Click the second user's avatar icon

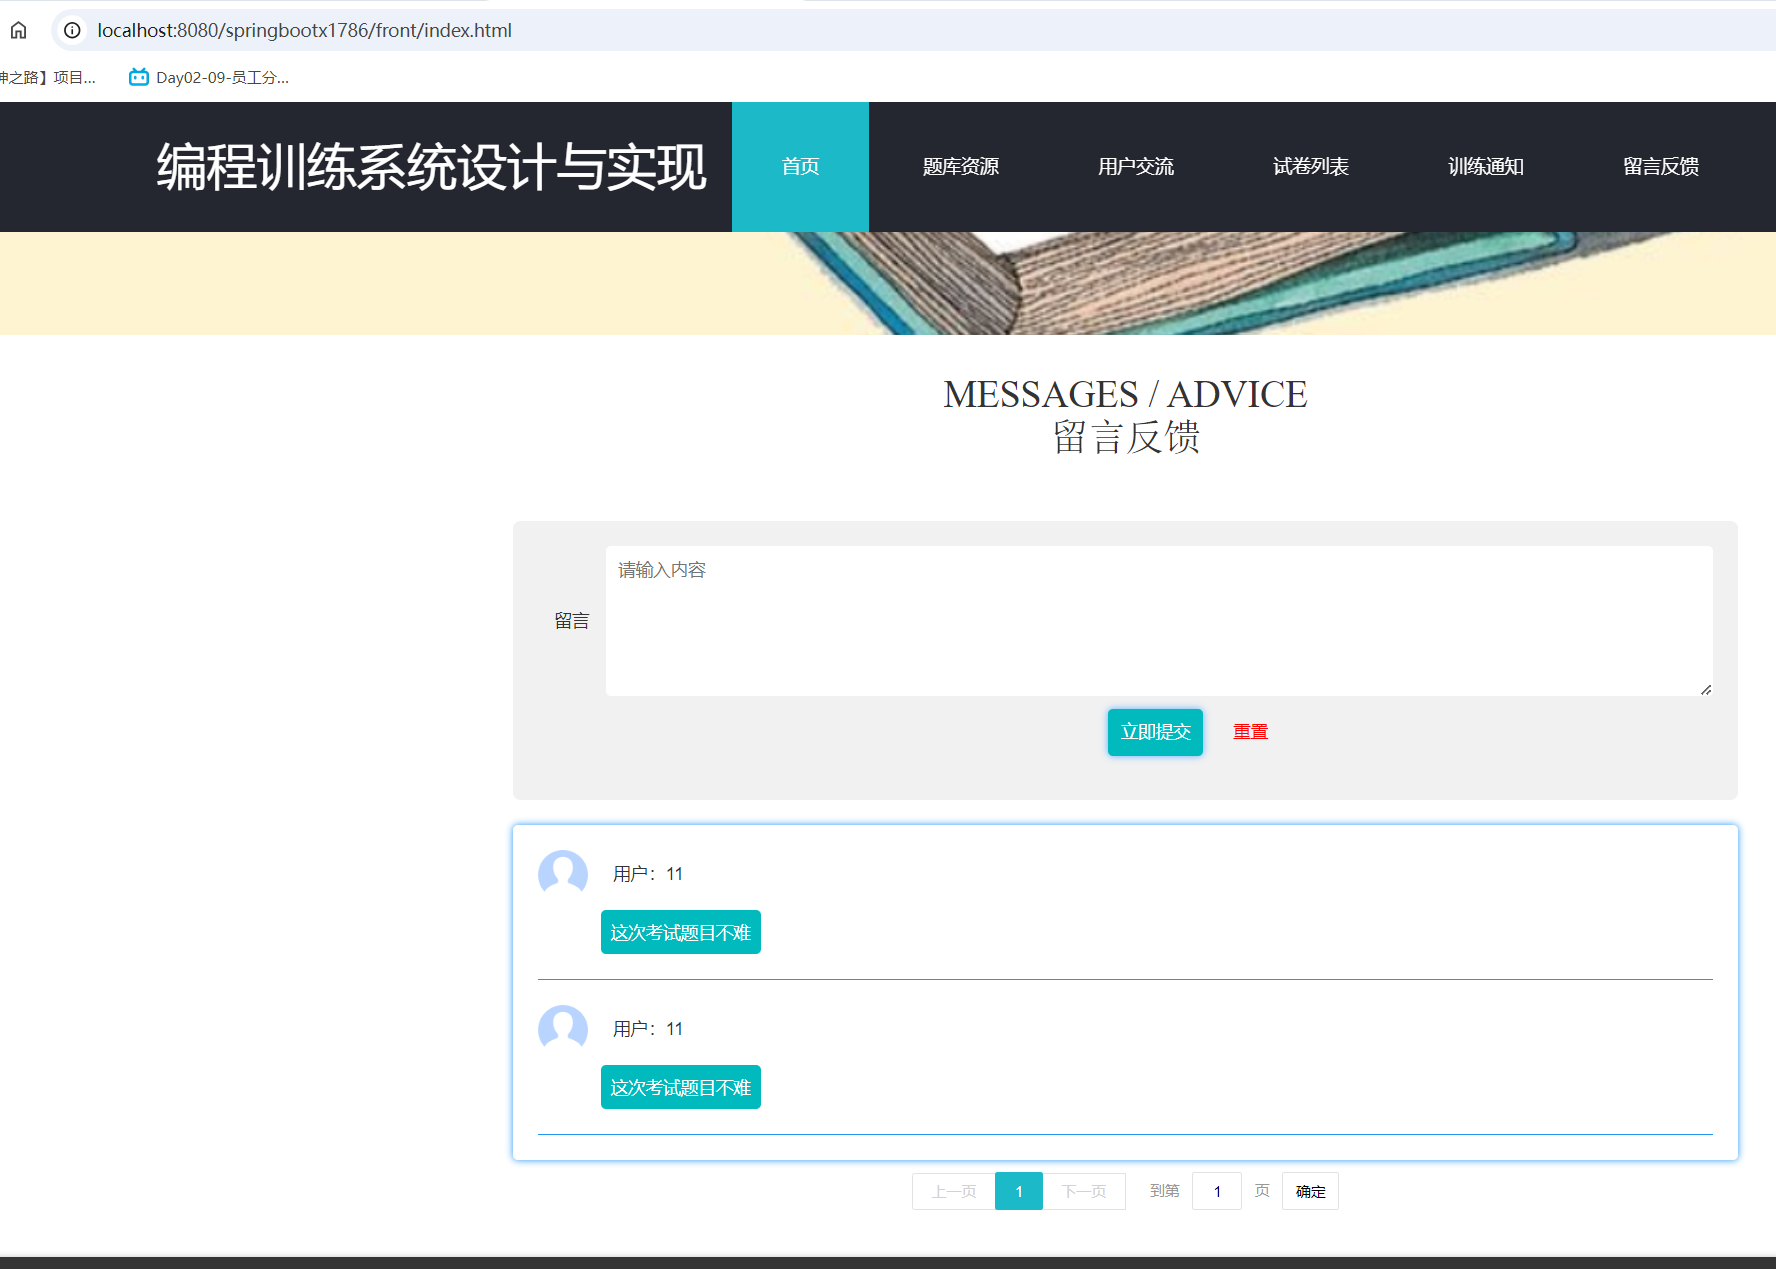click(x=563, y=1028)
